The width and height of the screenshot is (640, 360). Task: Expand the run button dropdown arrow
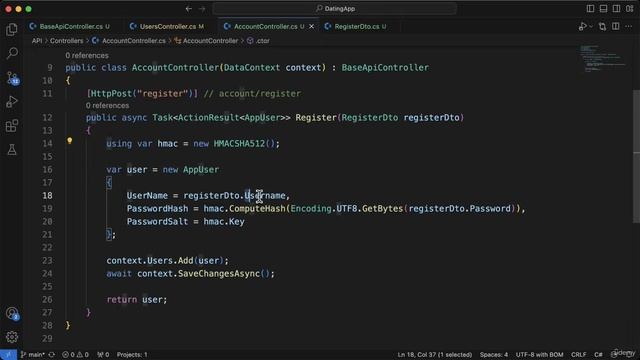pyautogui.click(x=591, y=27)
